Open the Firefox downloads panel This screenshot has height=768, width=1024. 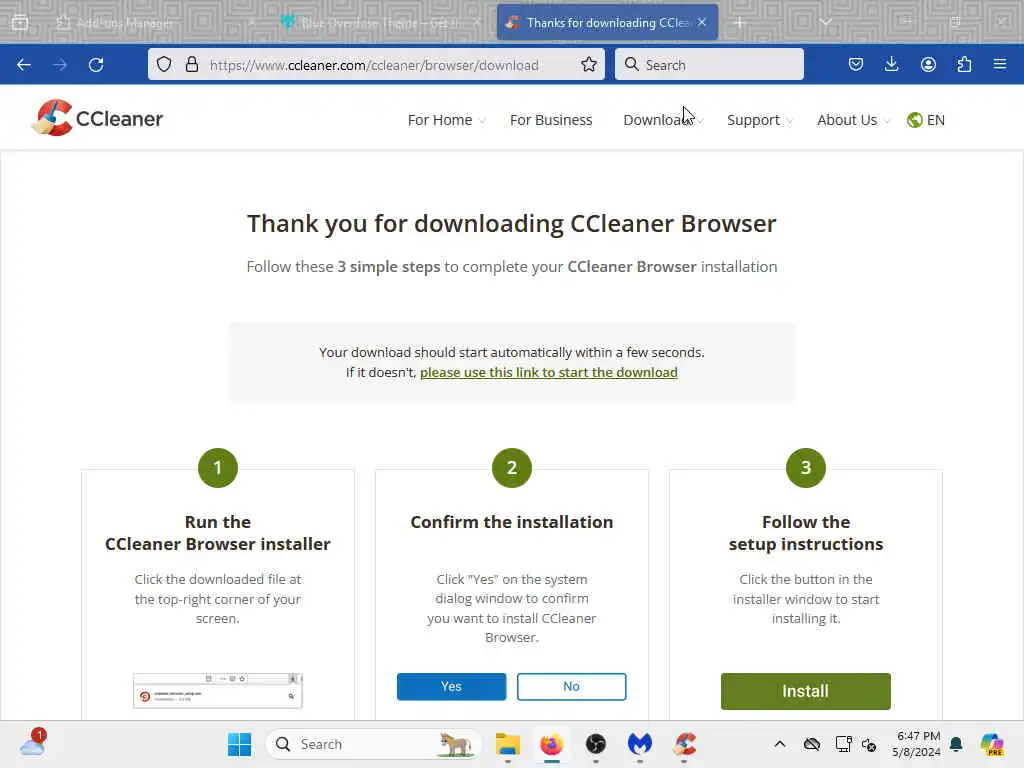click(891, 64)
